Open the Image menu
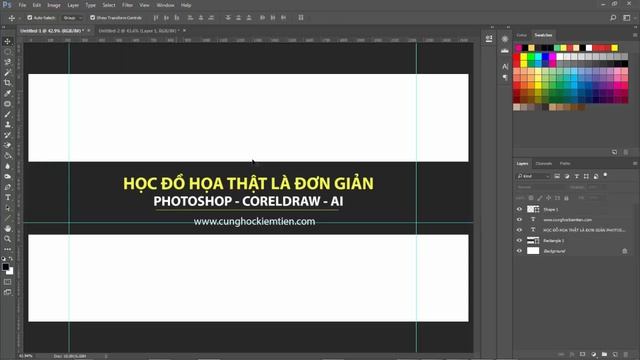Image resolution: width=640 pixels, height=360 pixels. [x=54, y=5]
